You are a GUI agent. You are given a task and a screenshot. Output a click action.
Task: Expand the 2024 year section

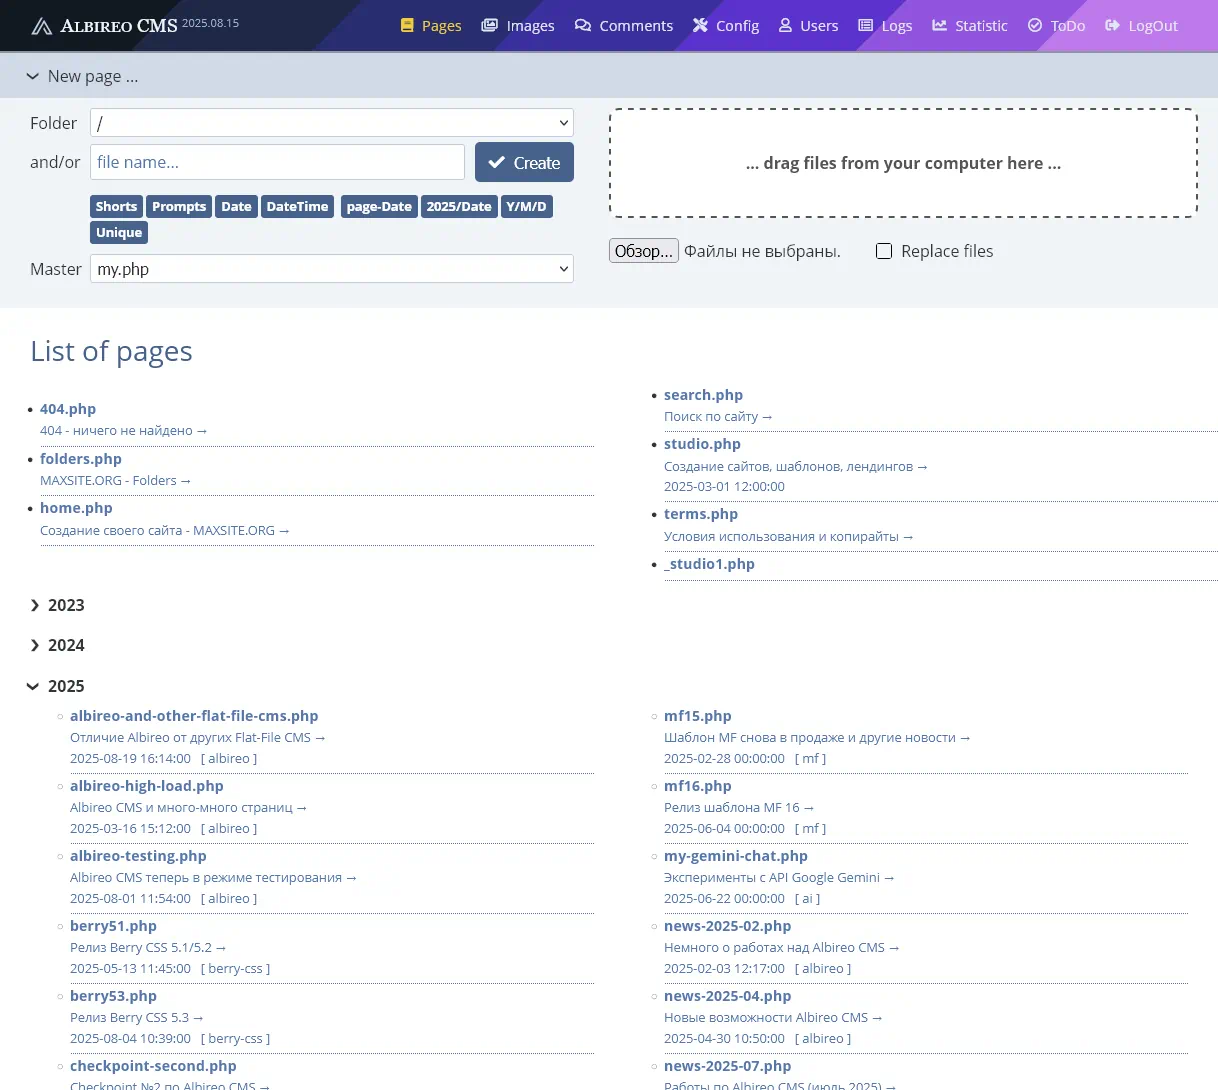[35, 645]
